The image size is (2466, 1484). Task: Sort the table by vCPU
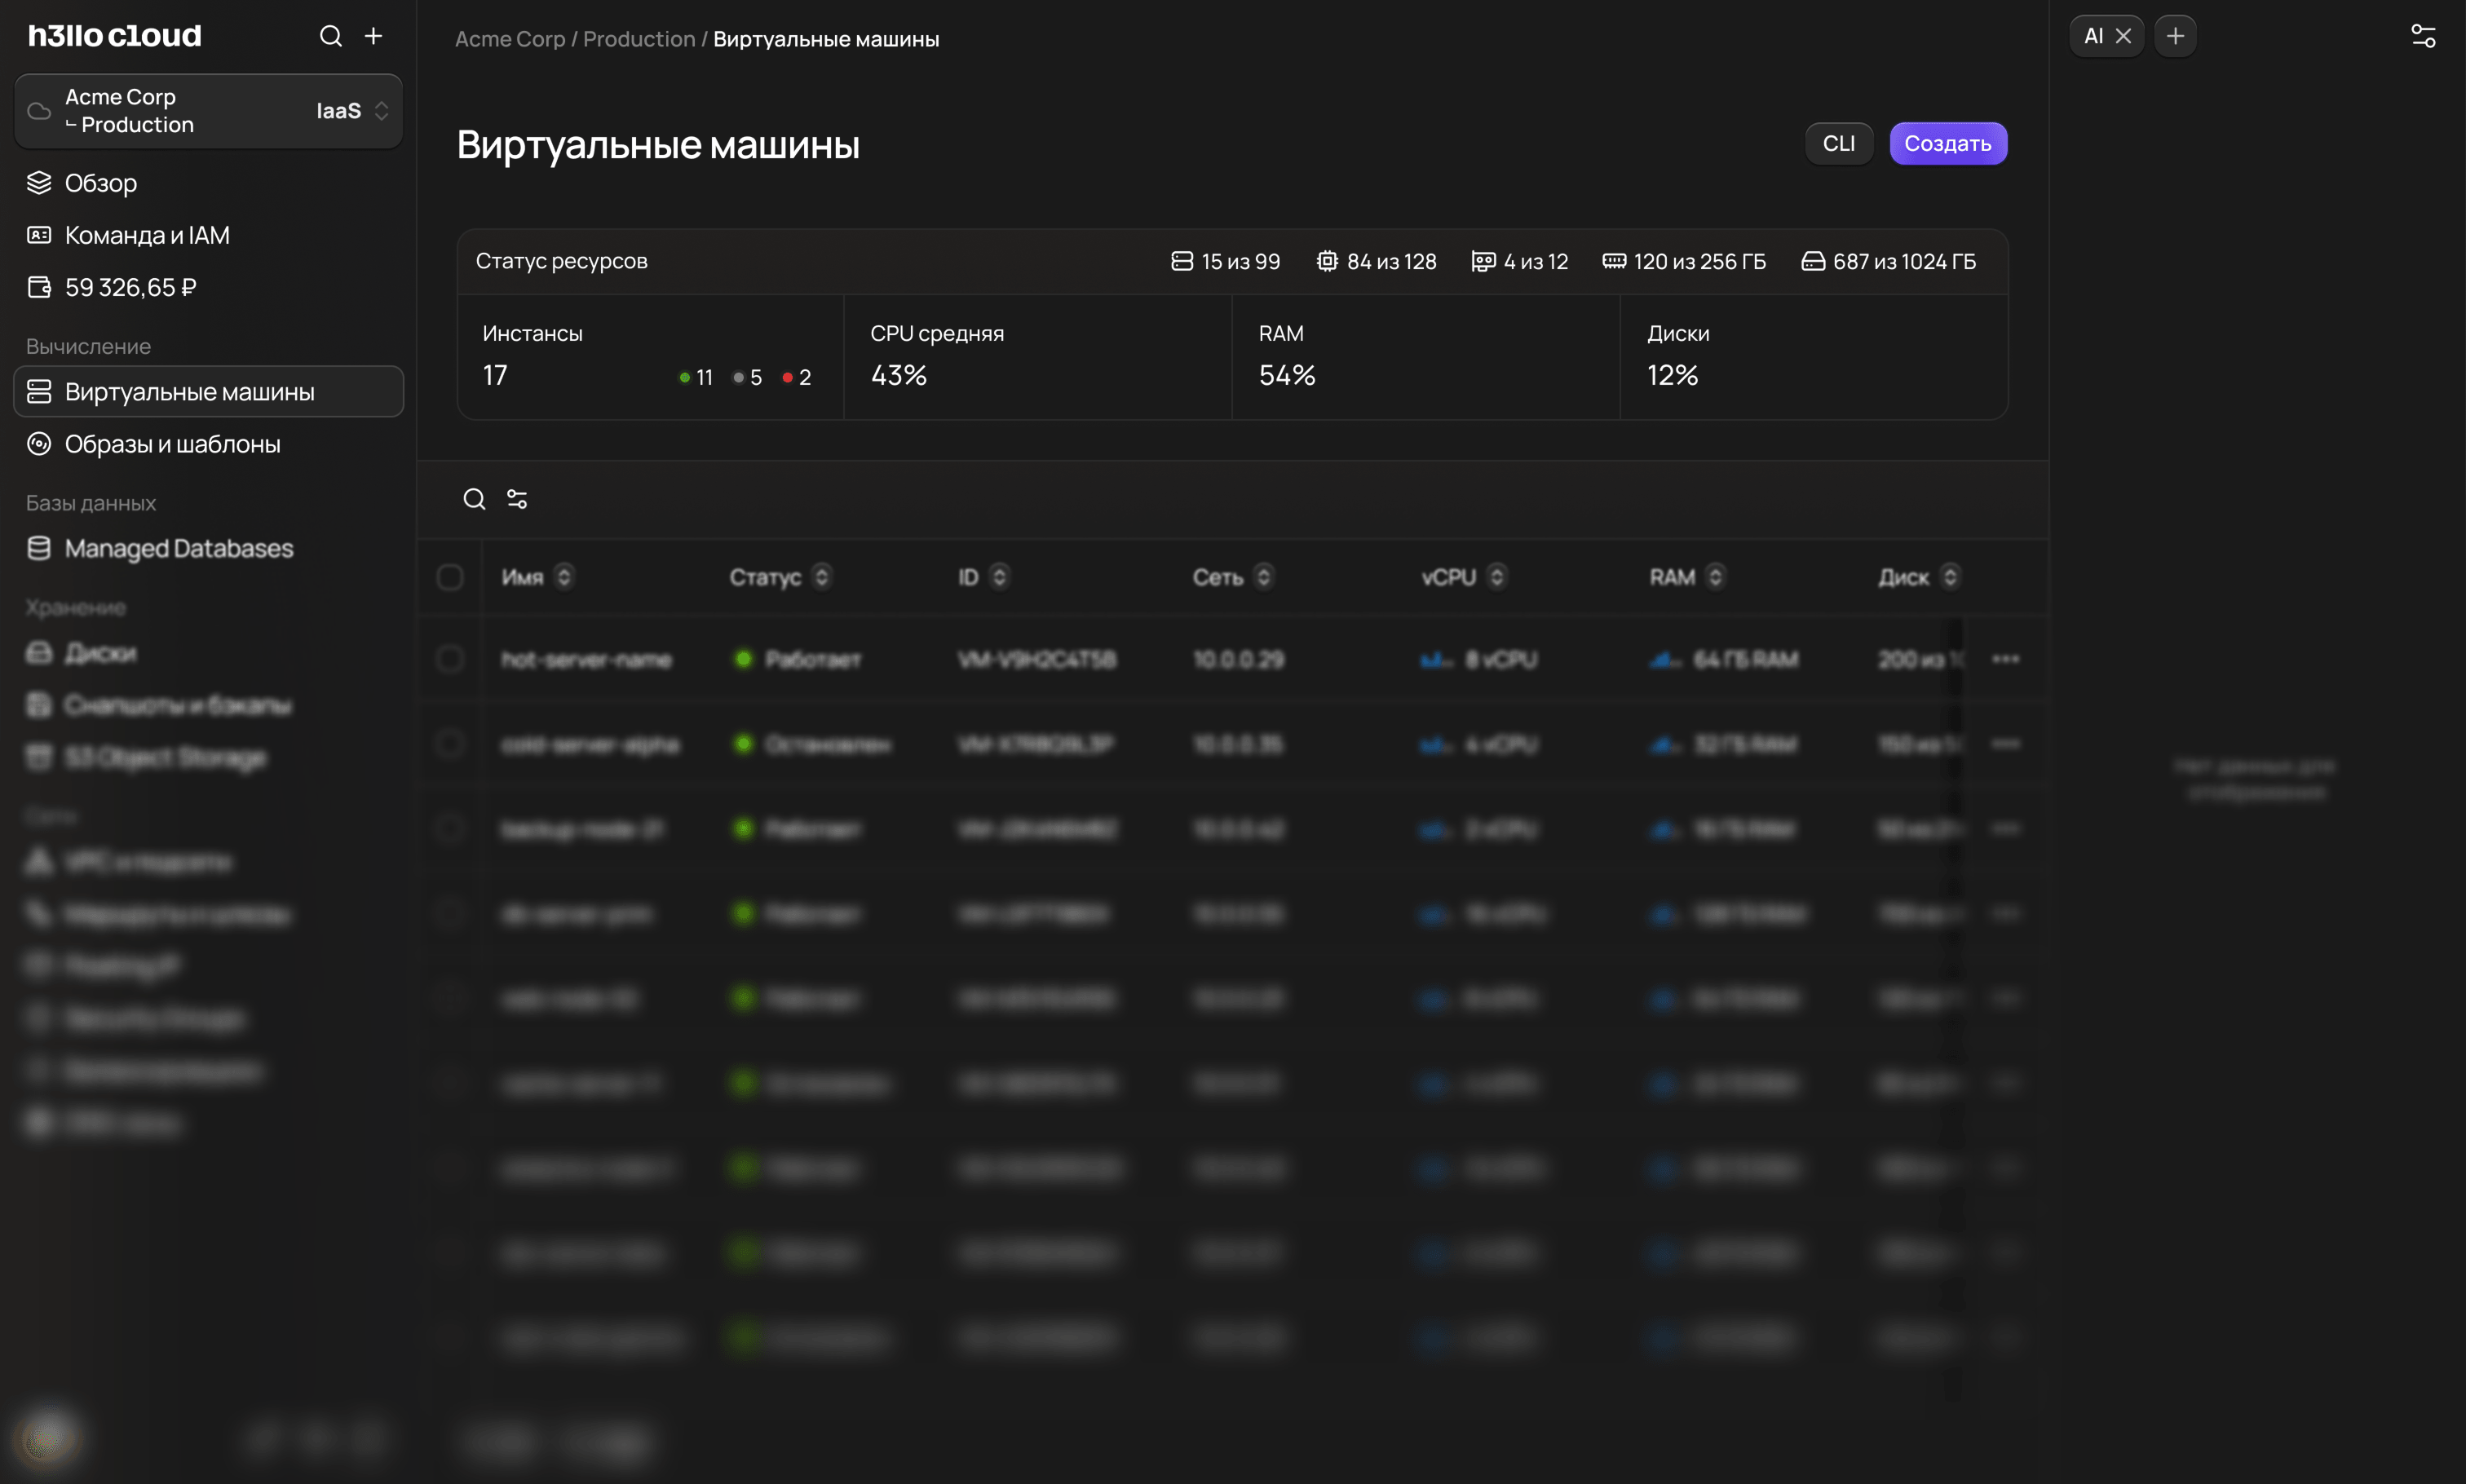1496,577
